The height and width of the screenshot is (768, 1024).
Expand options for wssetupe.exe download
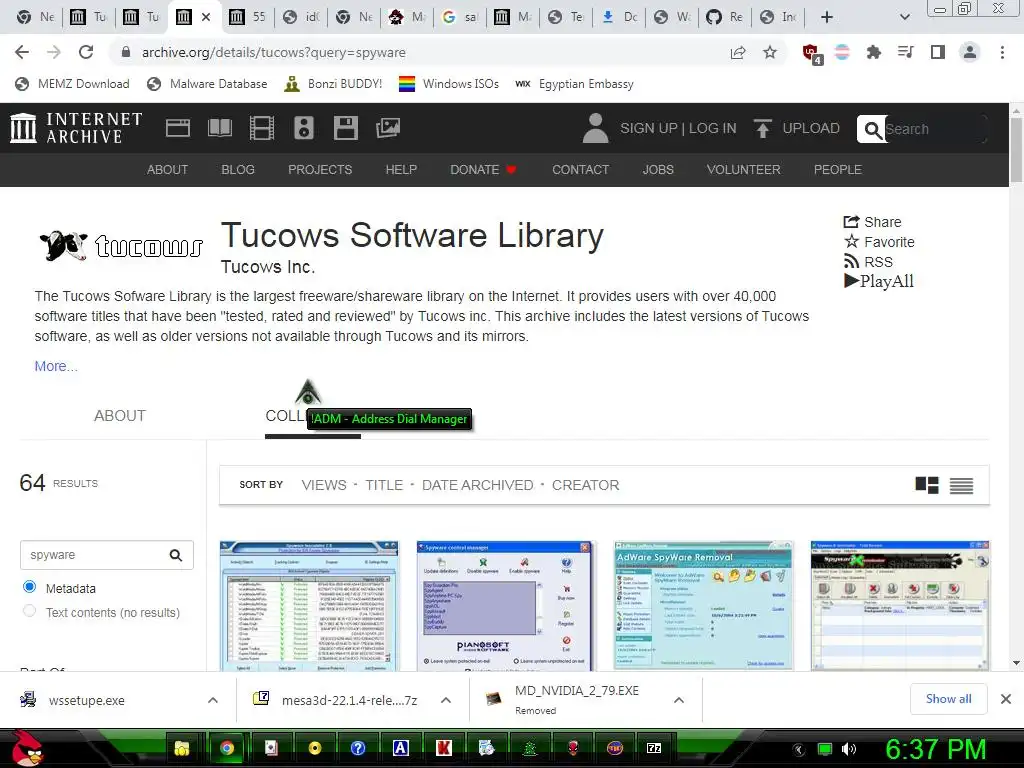pos(213,700)
